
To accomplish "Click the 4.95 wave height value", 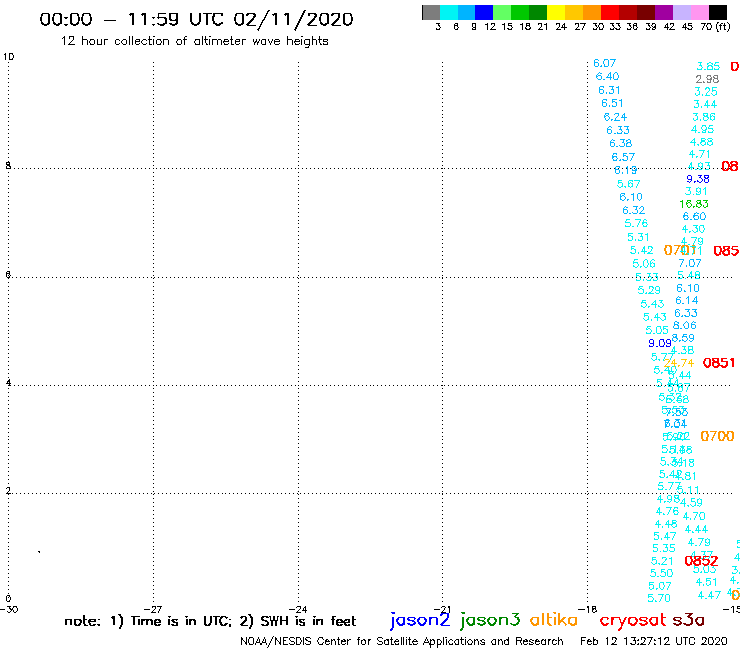I will click(703, 129).
